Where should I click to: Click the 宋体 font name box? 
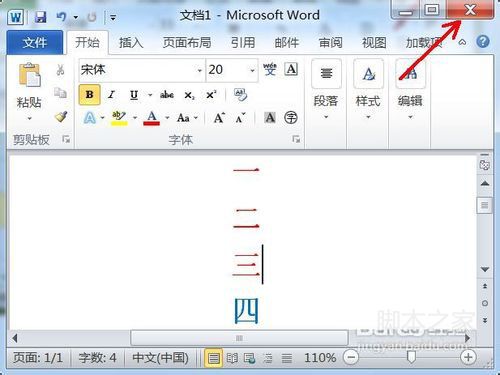point(137,70)
